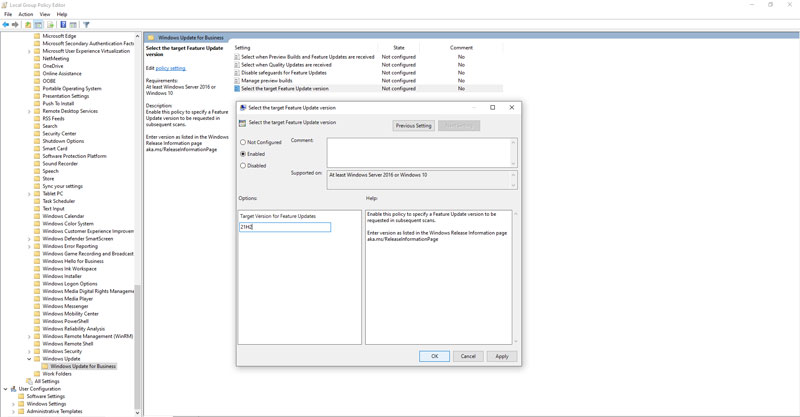Click the Windows PowerShell folder icon

coord(37,322)
